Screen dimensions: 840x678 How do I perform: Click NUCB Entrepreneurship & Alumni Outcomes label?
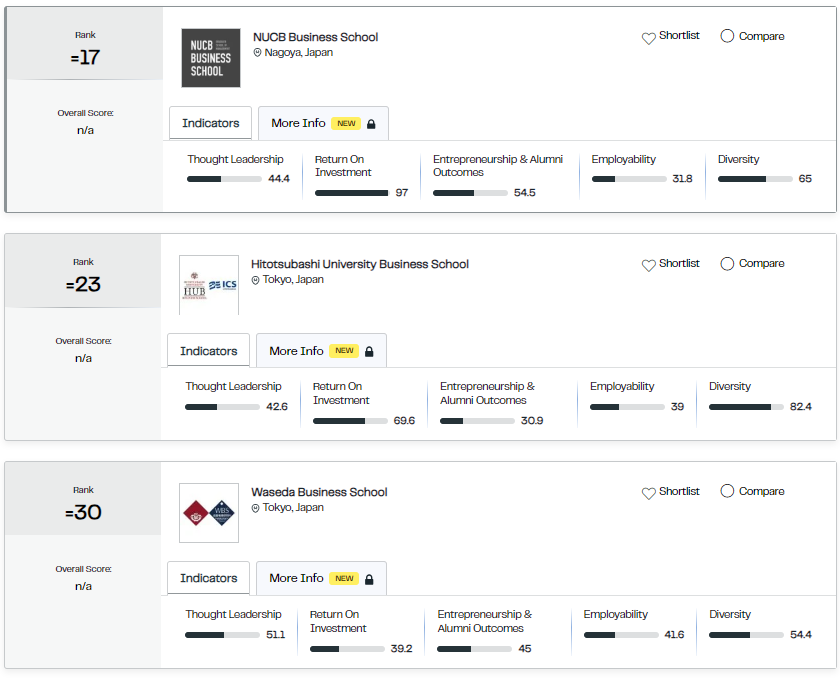pyautogui.click(x=498, y=166)
